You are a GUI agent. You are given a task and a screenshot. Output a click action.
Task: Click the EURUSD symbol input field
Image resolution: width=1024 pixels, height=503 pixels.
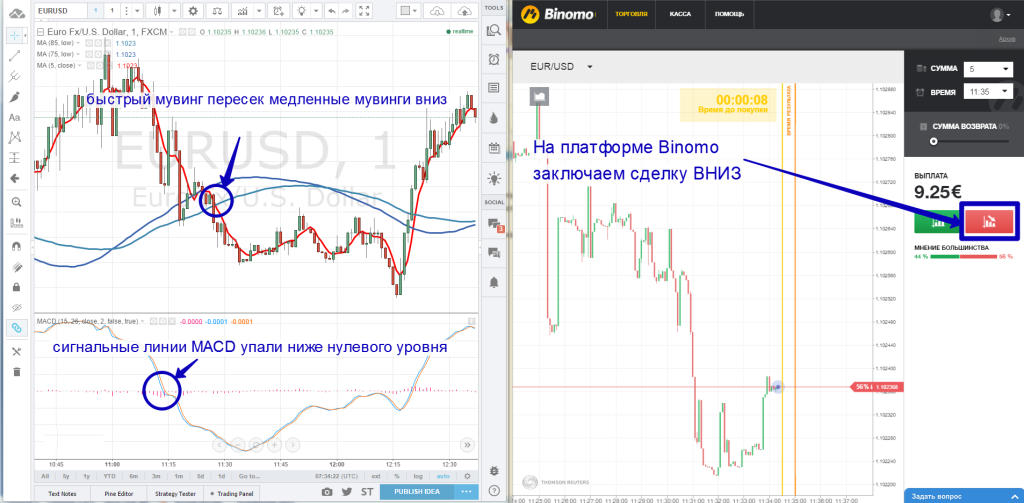point(59,10)
